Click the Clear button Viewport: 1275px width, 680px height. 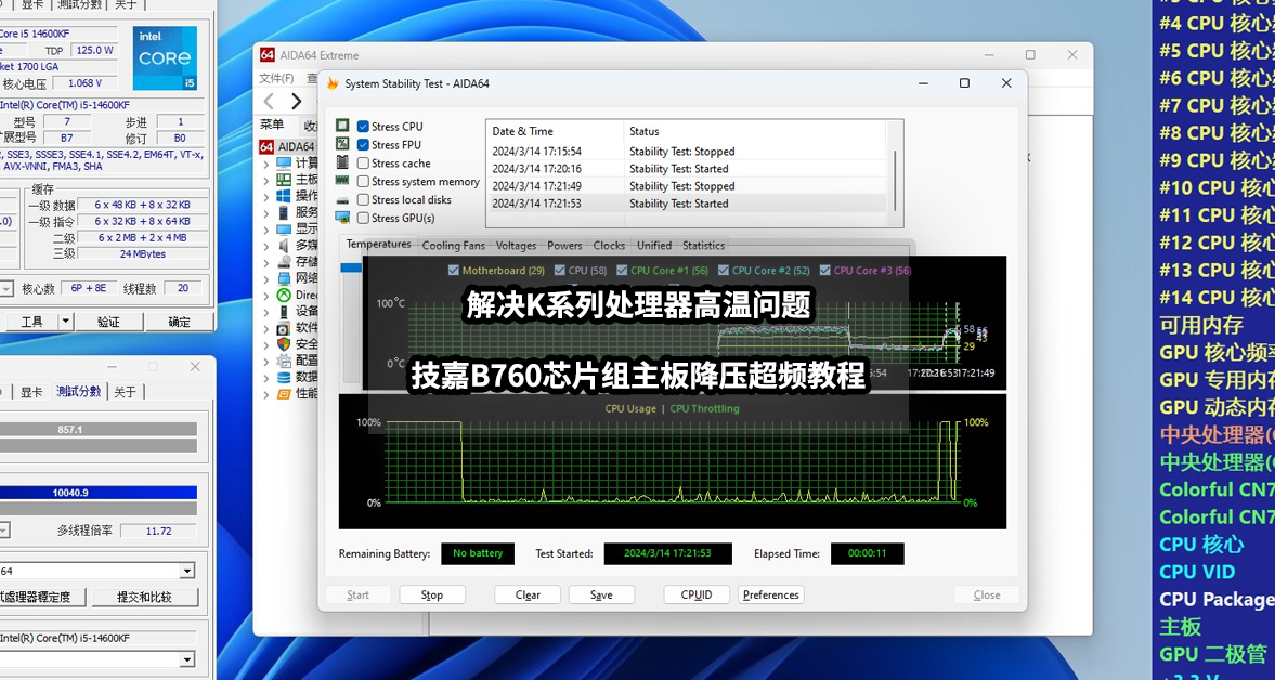(x=528, y=595)
